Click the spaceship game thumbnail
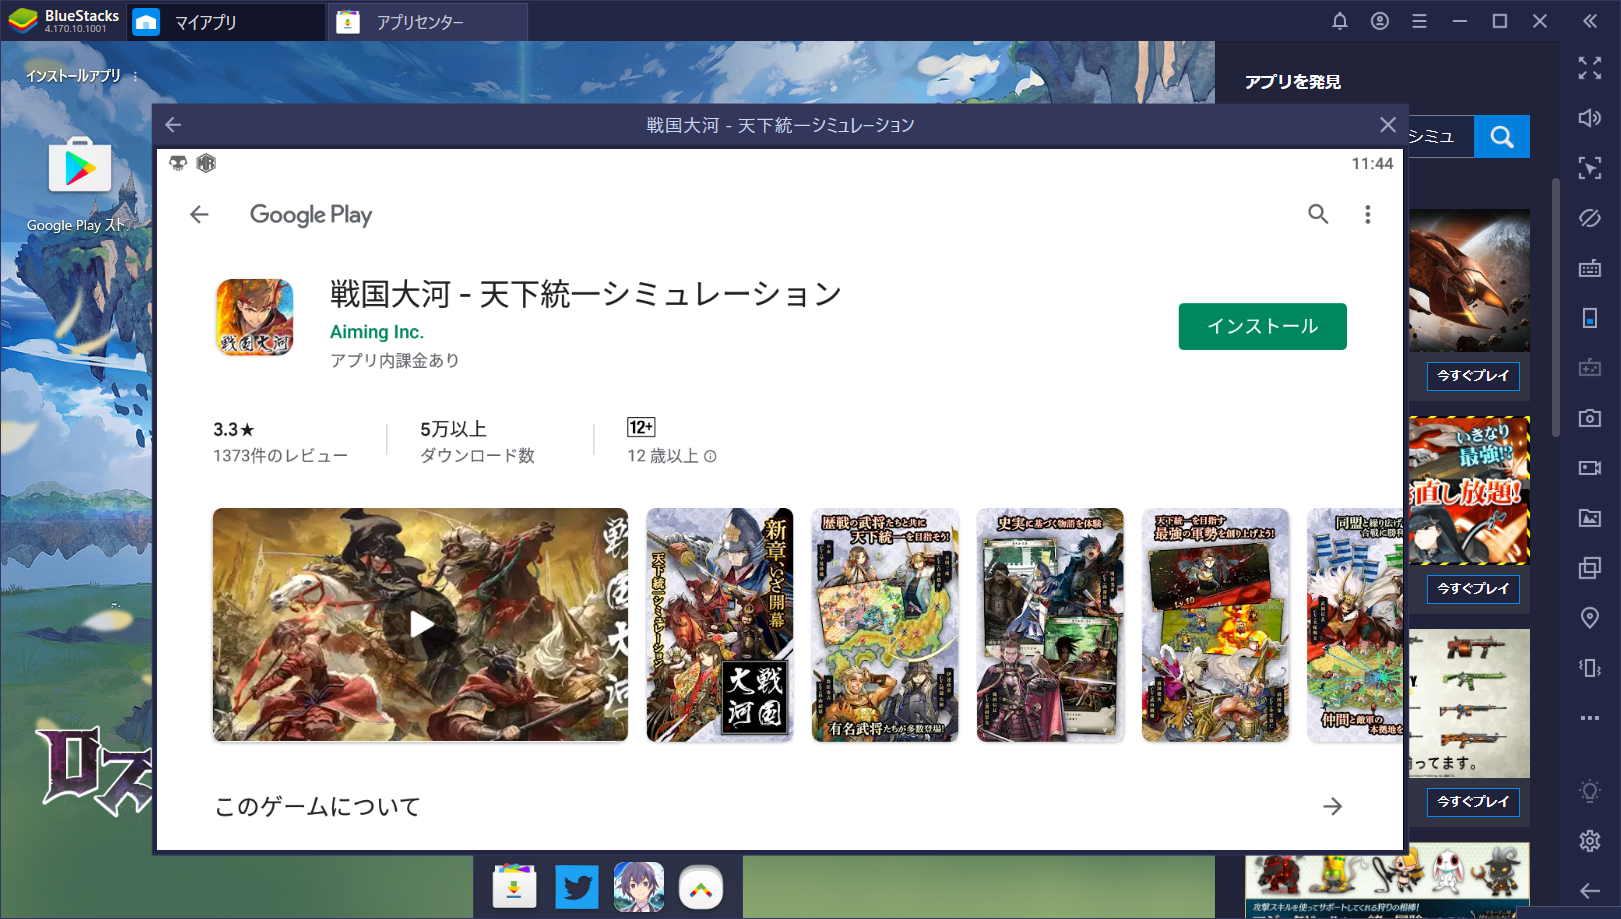This screenshot has width=1621, height=919. [1469, 280]
